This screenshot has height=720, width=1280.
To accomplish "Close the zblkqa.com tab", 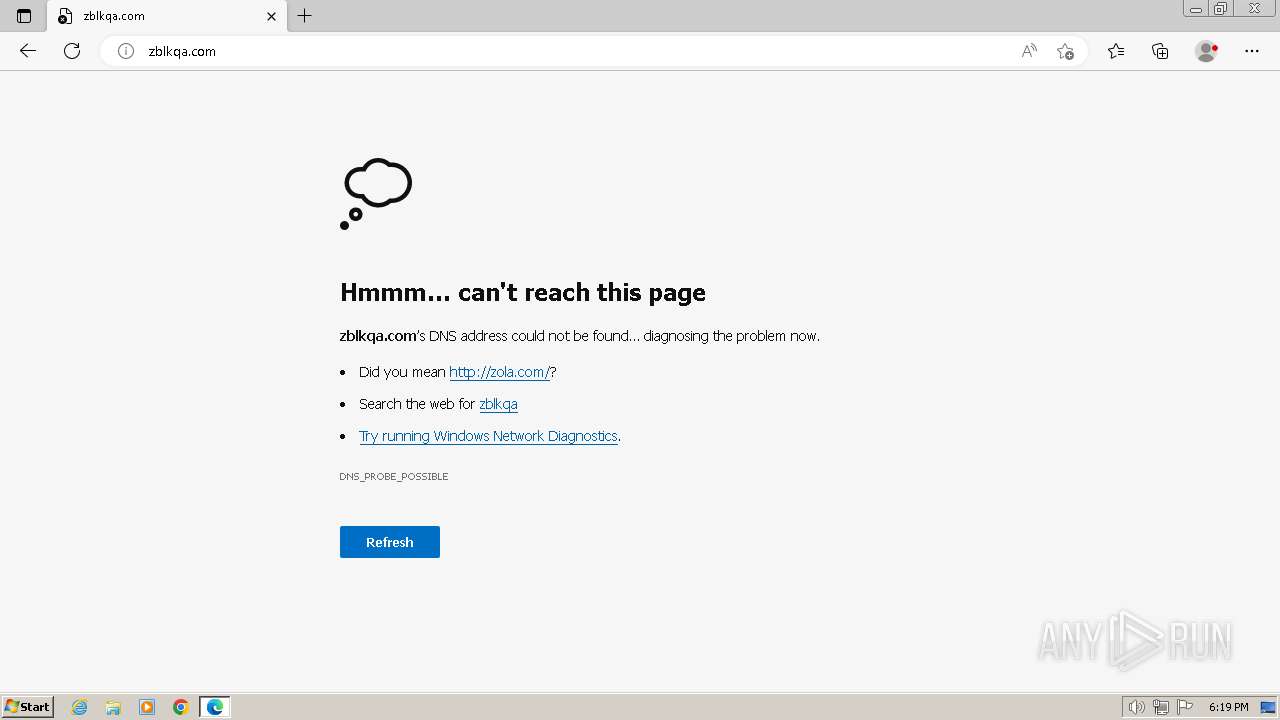I will click(x=271, y=16).
